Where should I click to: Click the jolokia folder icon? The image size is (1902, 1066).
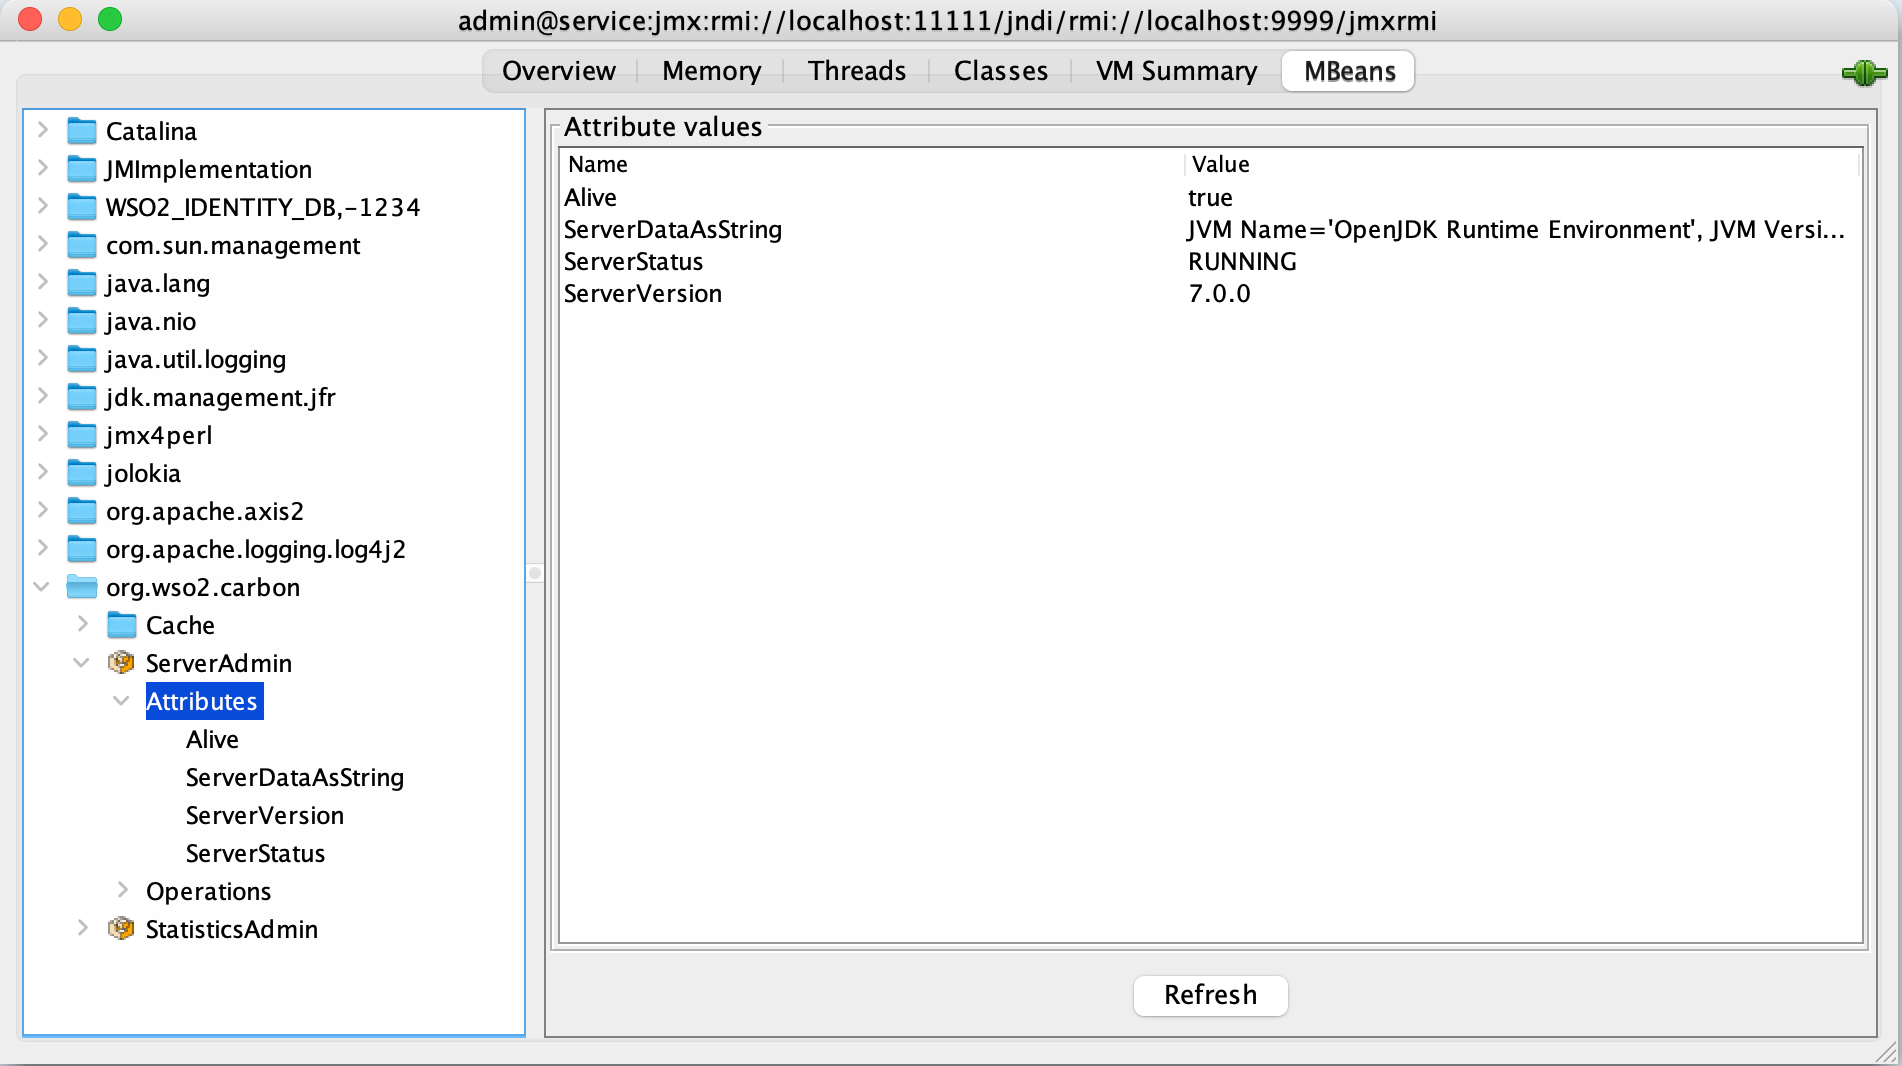(x=81, y=473)
